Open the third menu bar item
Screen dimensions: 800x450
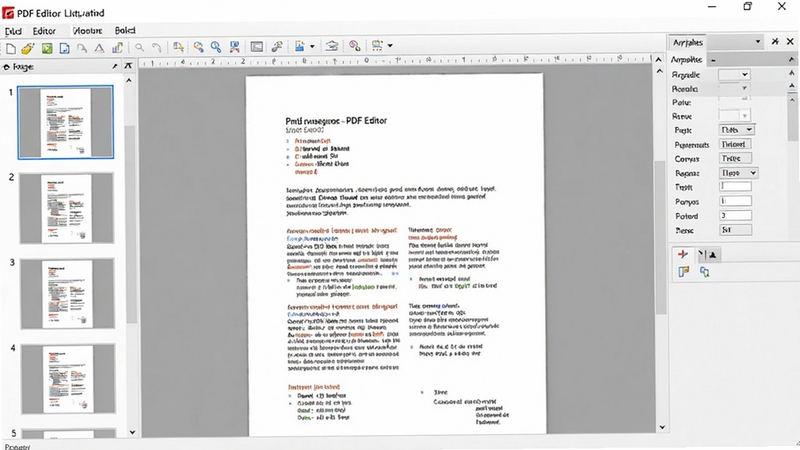pos(87,31)
